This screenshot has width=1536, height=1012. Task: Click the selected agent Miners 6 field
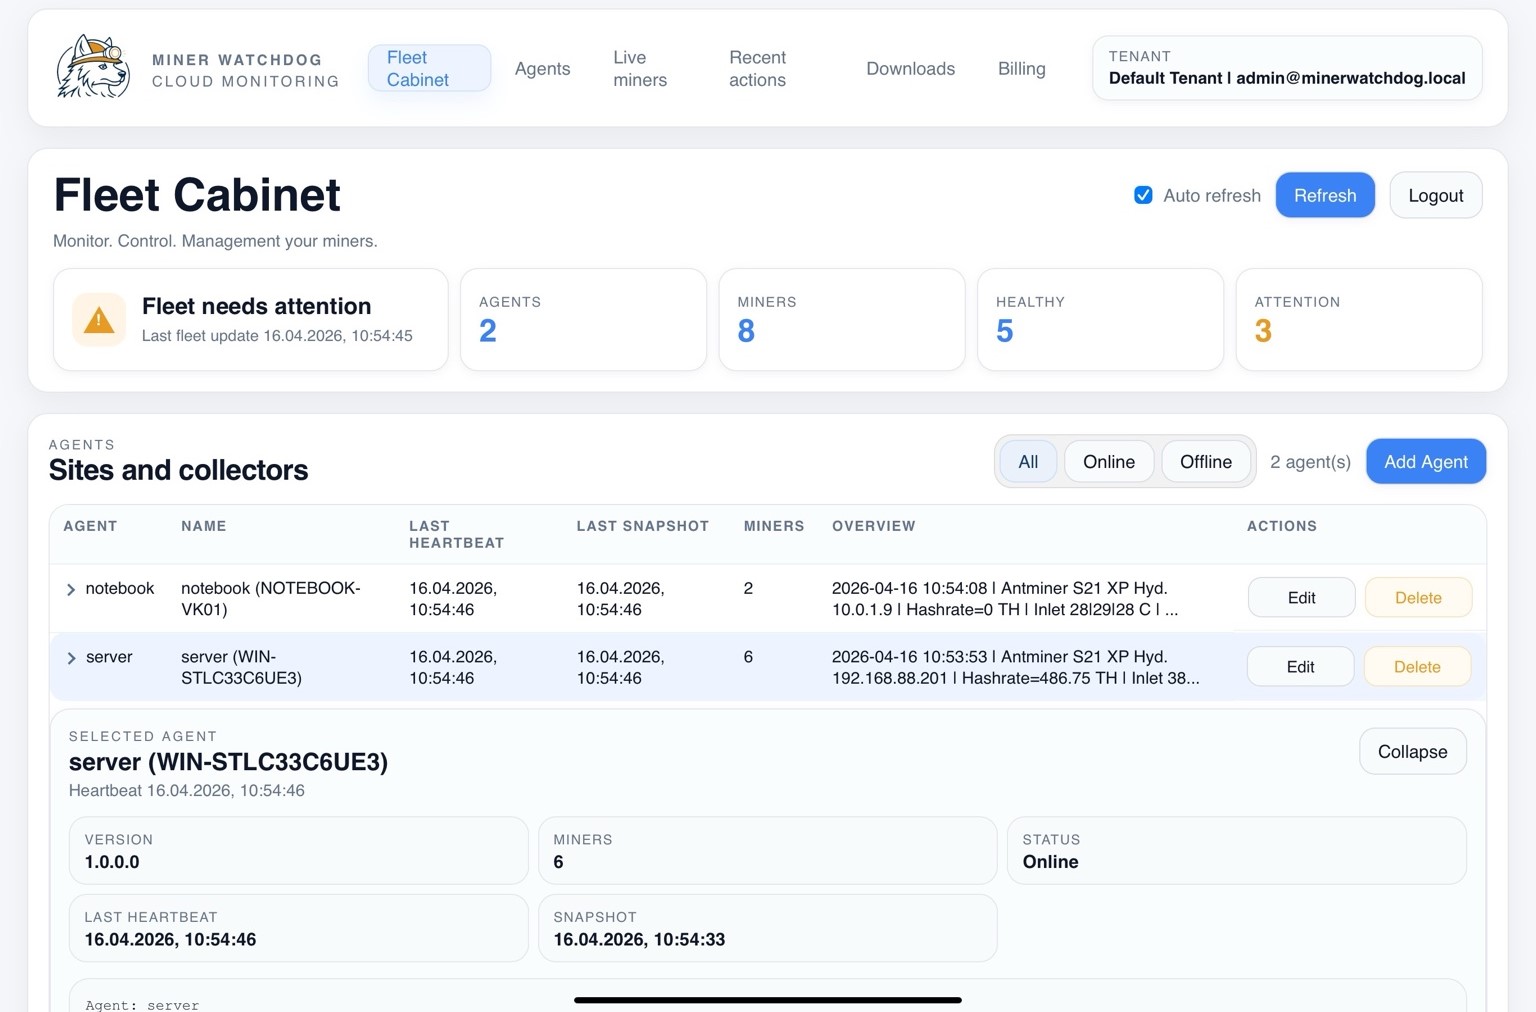(x=767, y=851)
